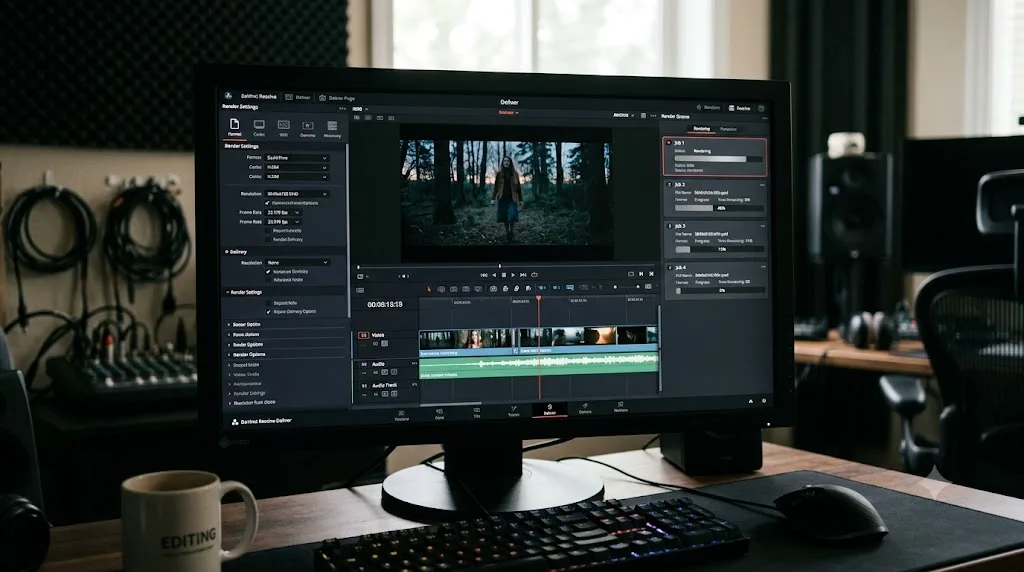The width and height of the screenshot is (1024, 572).
Task: Adjust the timeline zoom slider in toolbar
Action: coord(627,287)
